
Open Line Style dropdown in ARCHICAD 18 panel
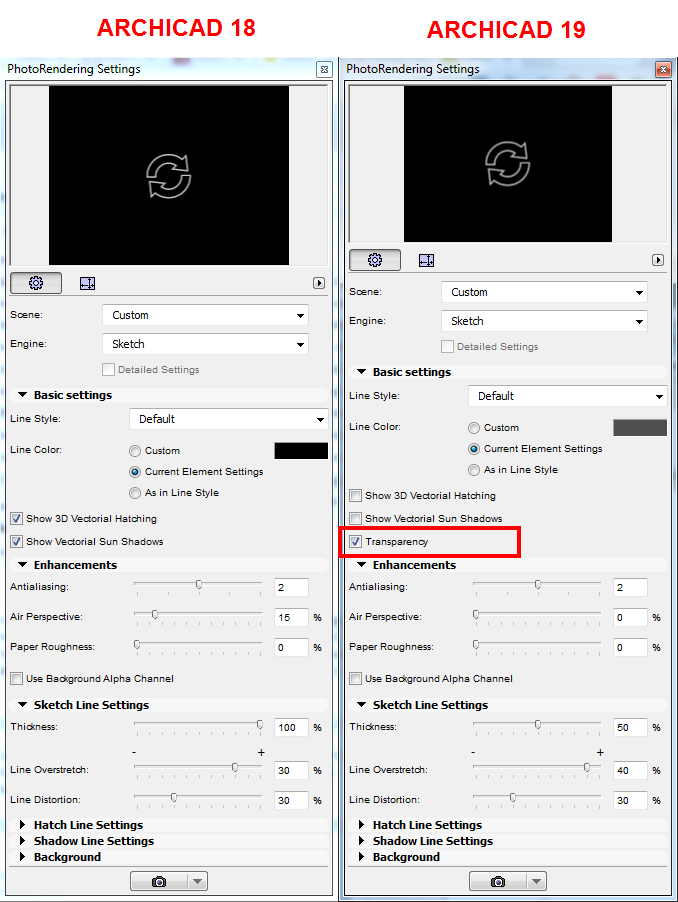229,419
